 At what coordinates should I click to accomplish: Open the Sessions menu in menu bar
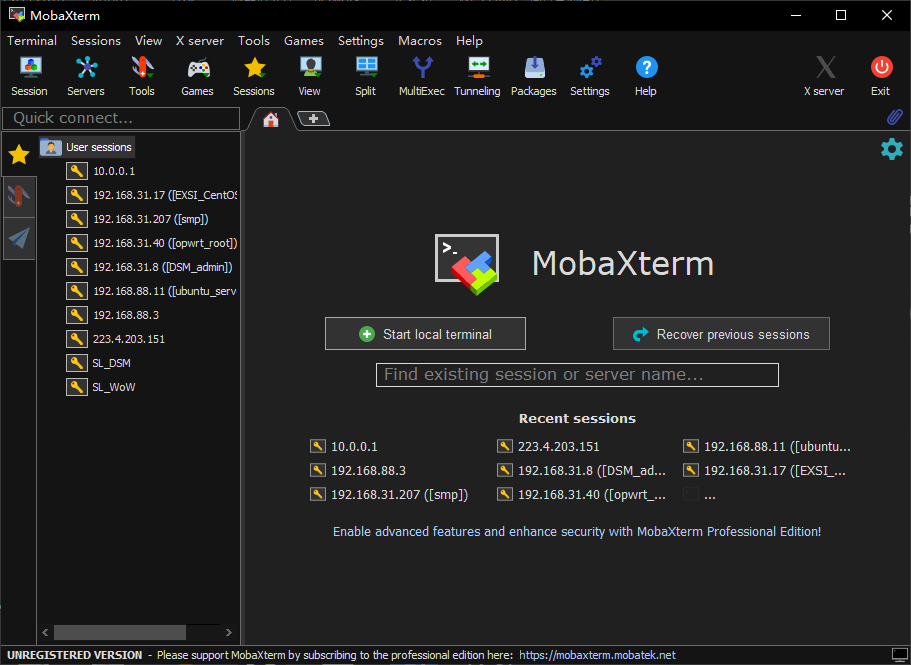click(95, 41)
